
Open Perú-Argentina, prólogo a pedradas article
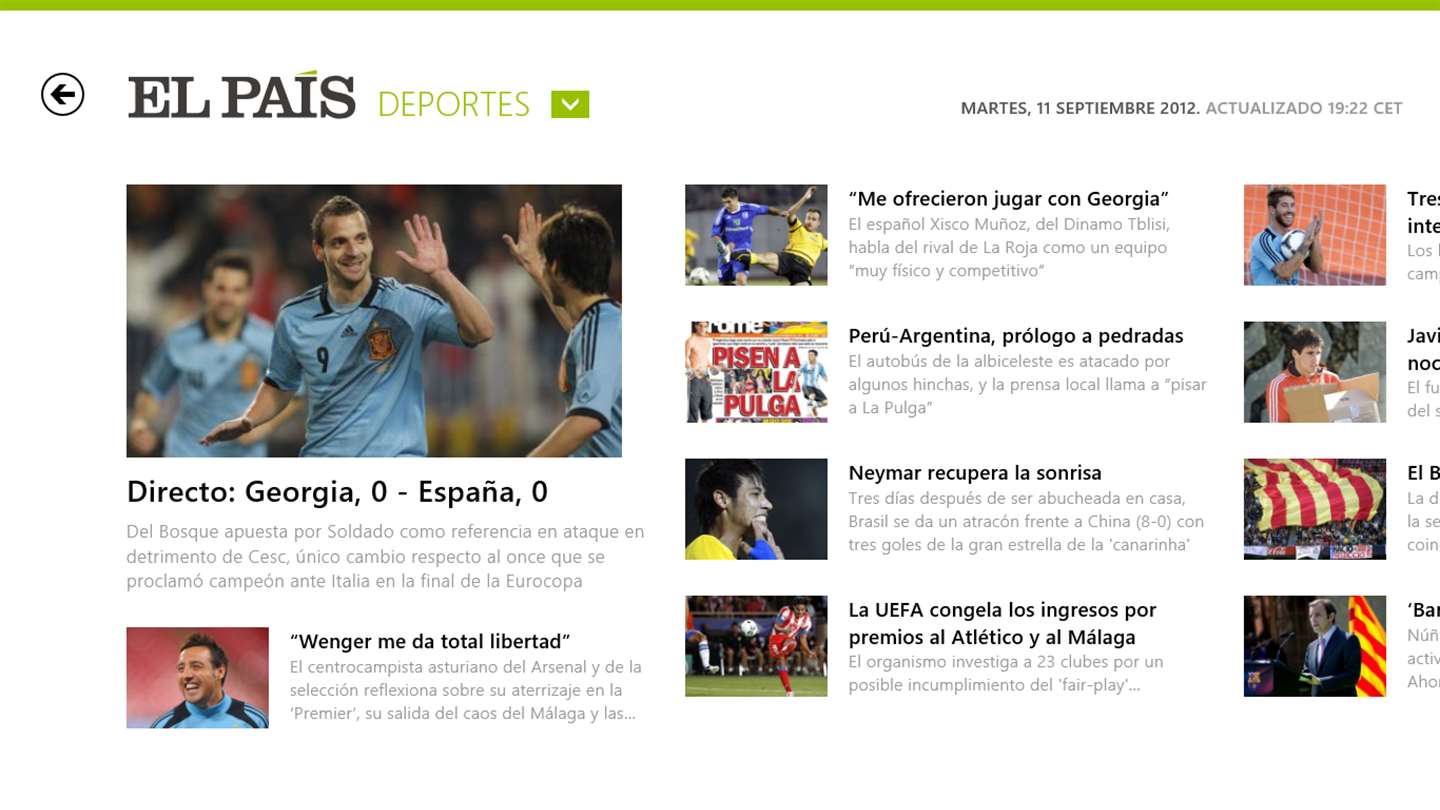[1016, 336]
